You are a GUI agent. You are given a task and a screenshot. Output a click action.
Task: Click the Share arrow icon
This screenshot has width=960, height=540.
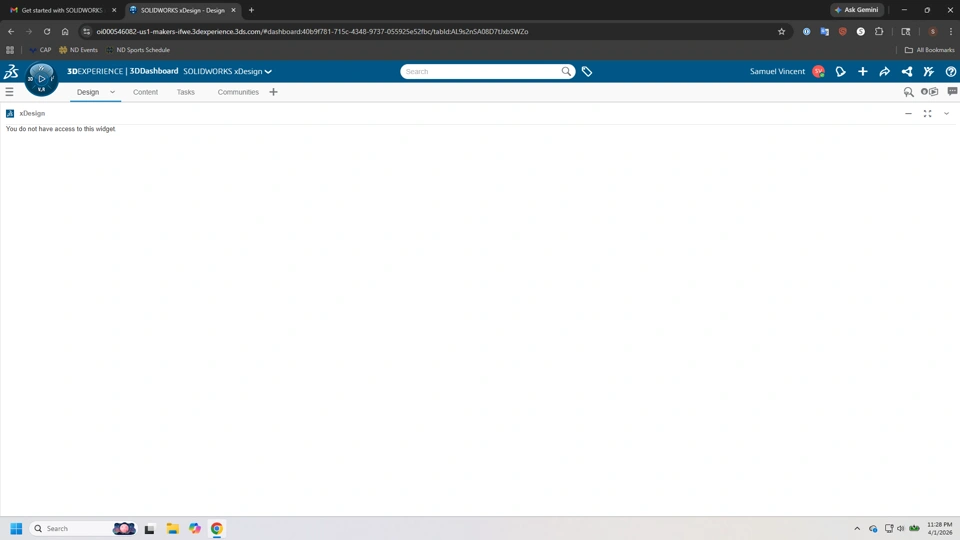tap(885, 72)
